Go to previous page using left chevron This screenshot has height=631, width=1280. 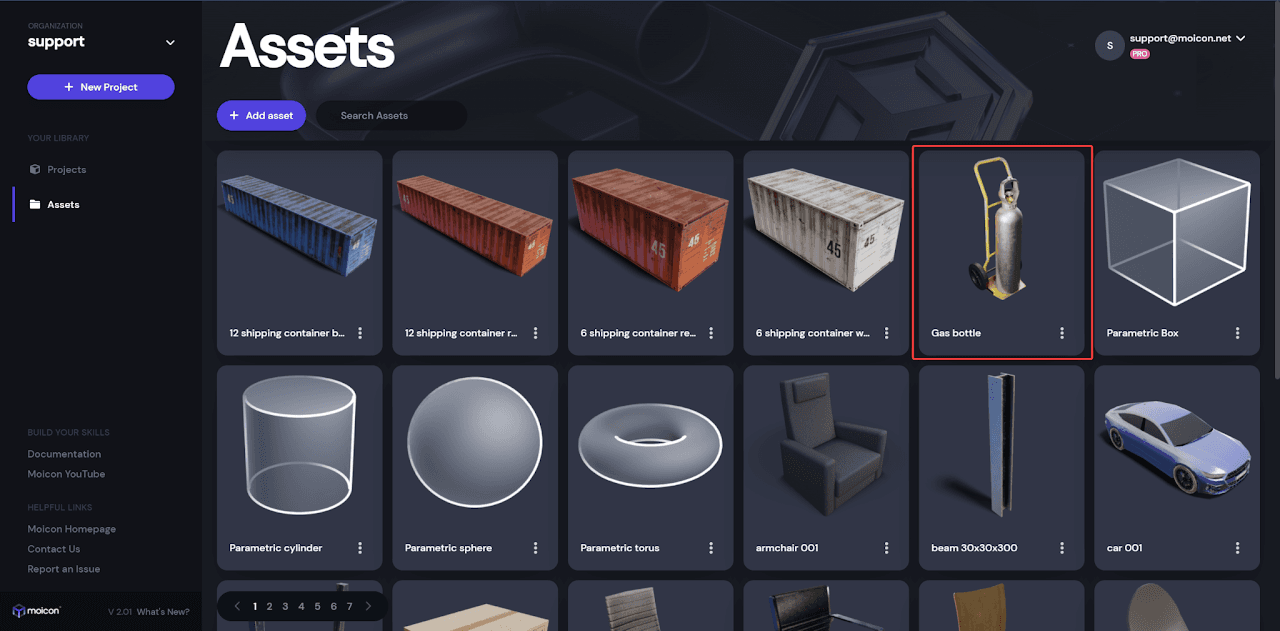click(237, 606)
